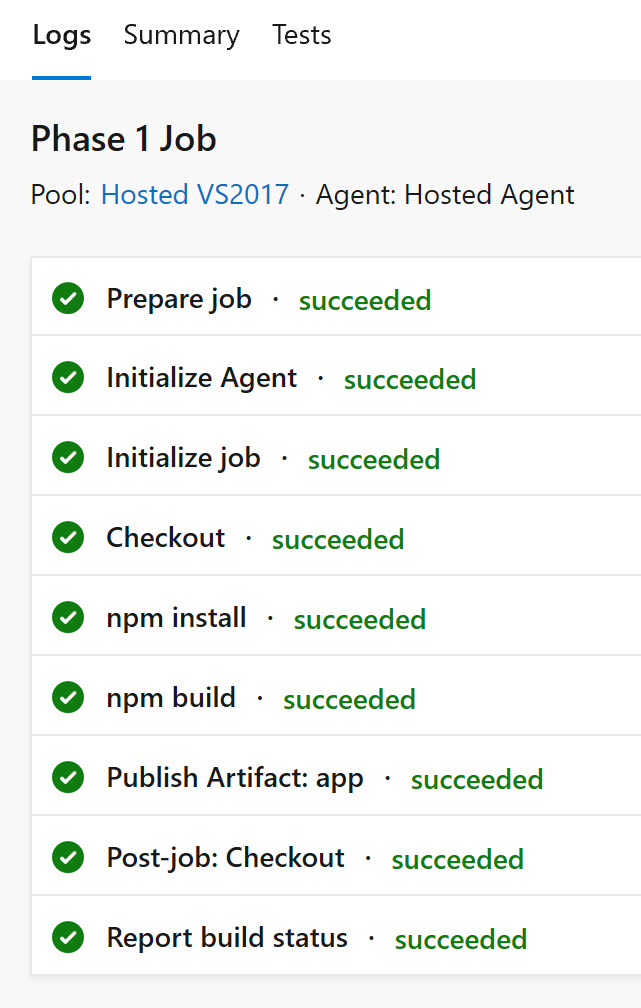Click the success icon for Initialize Agent

[x=68, y=377]
